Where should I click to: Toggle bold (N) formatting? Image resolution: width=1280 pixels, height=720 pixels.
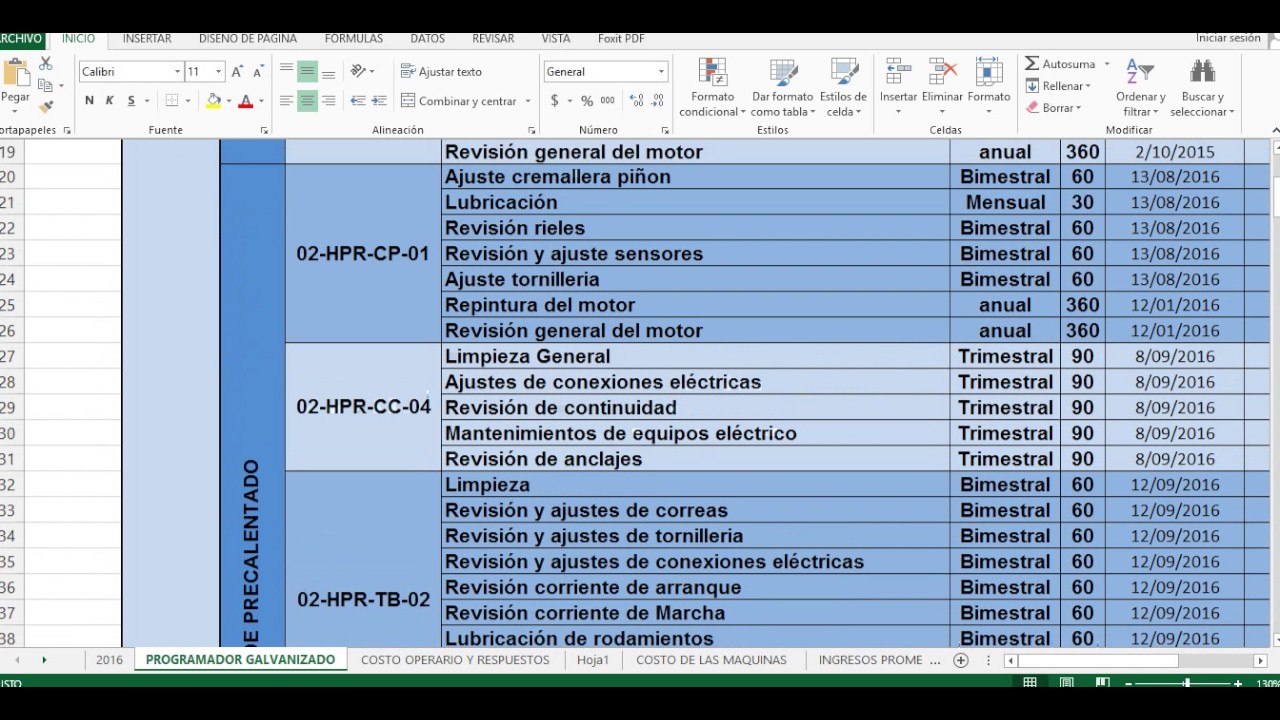coord(89,101)
